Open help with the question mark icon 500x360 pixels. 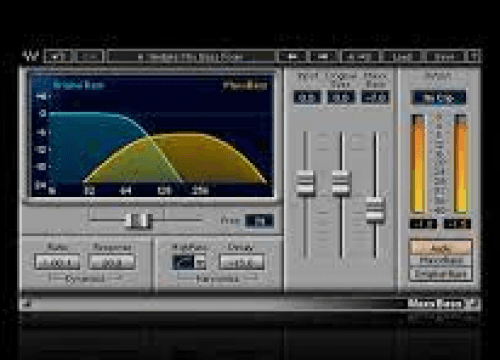pos(474,56)
